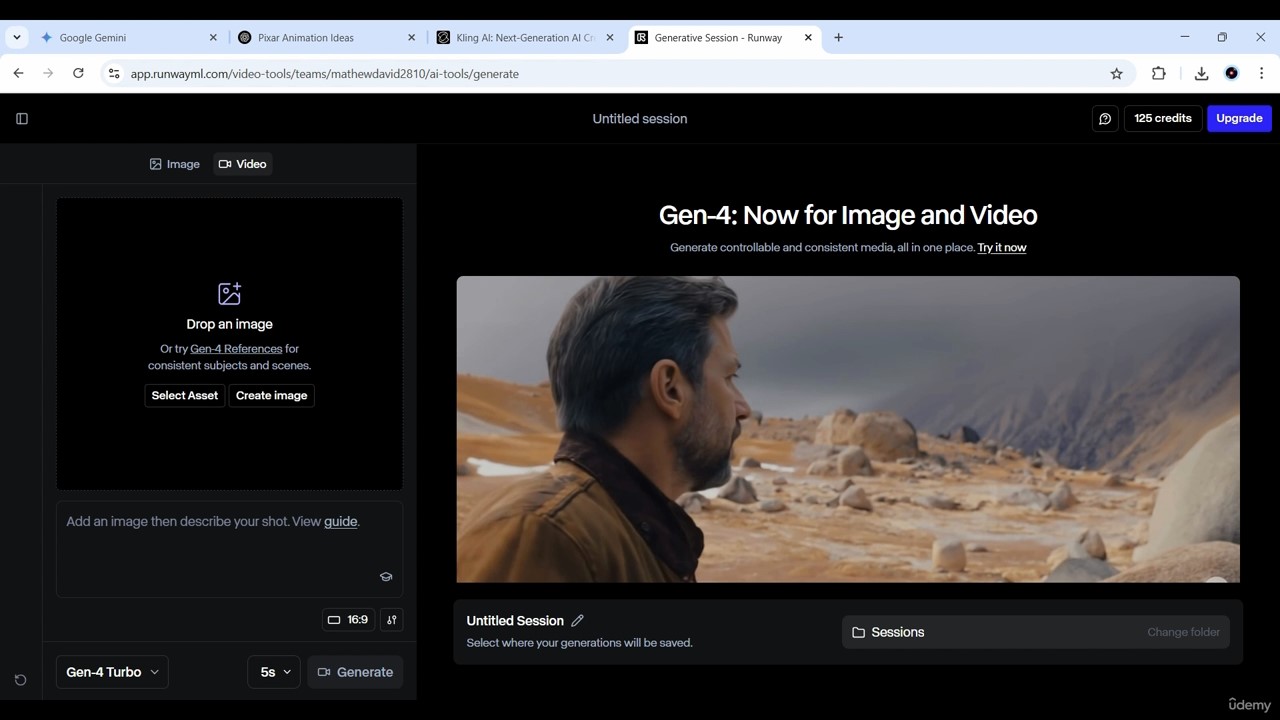Open the browser extensions puzzle icon
Image resolution: width=1280 pixels, height=720 pixels.
click(1159, 73)
